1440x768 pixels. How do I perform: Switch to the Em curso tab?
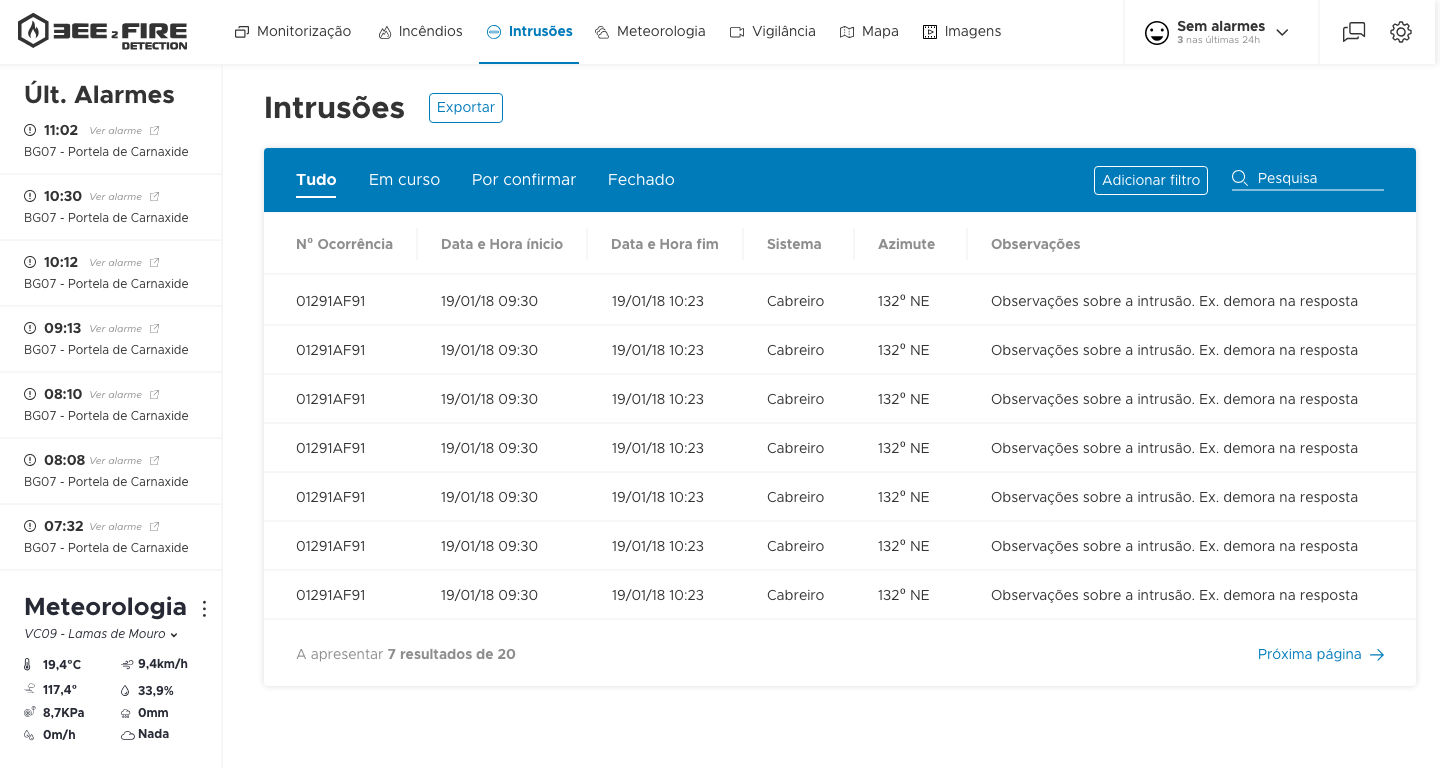[x=404, y=180]
